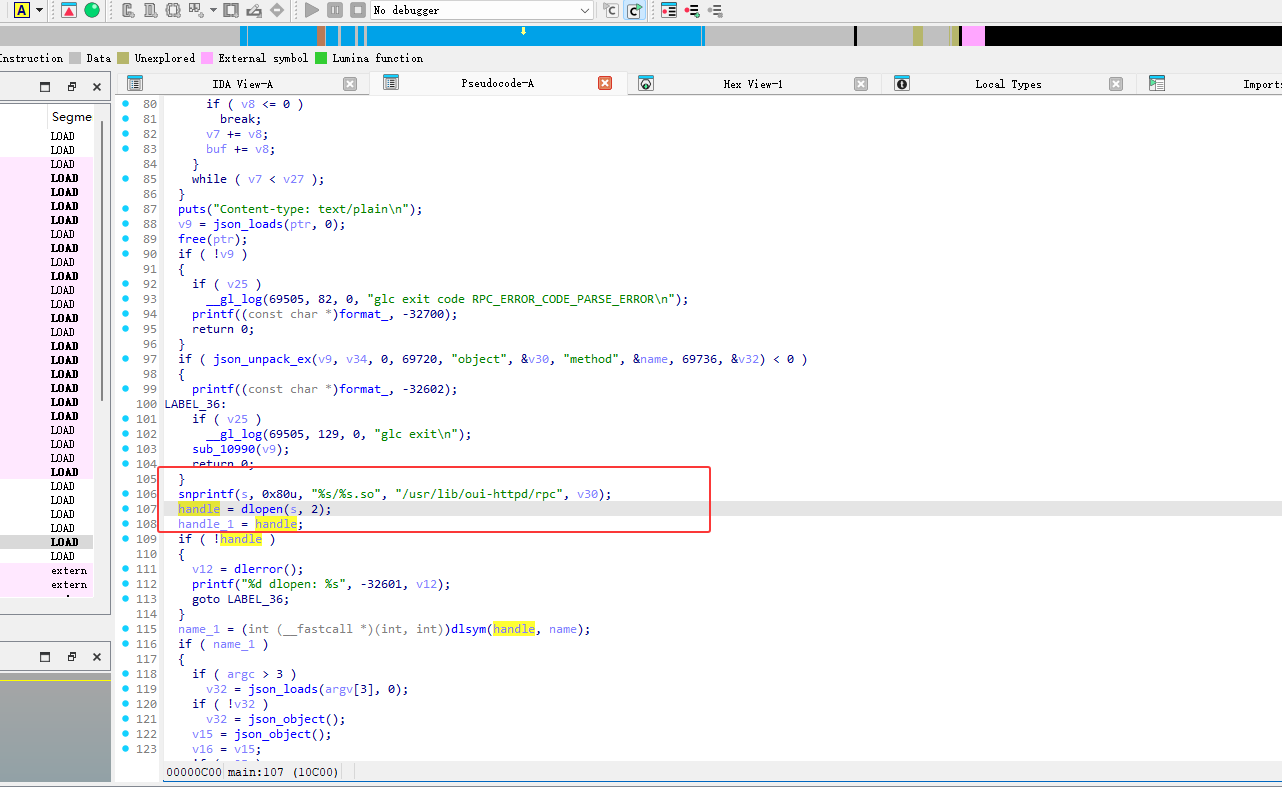Click the second gray code-shape icon after the green circle
Screen dimensions: 1282x787
click(x=150, y=10)
